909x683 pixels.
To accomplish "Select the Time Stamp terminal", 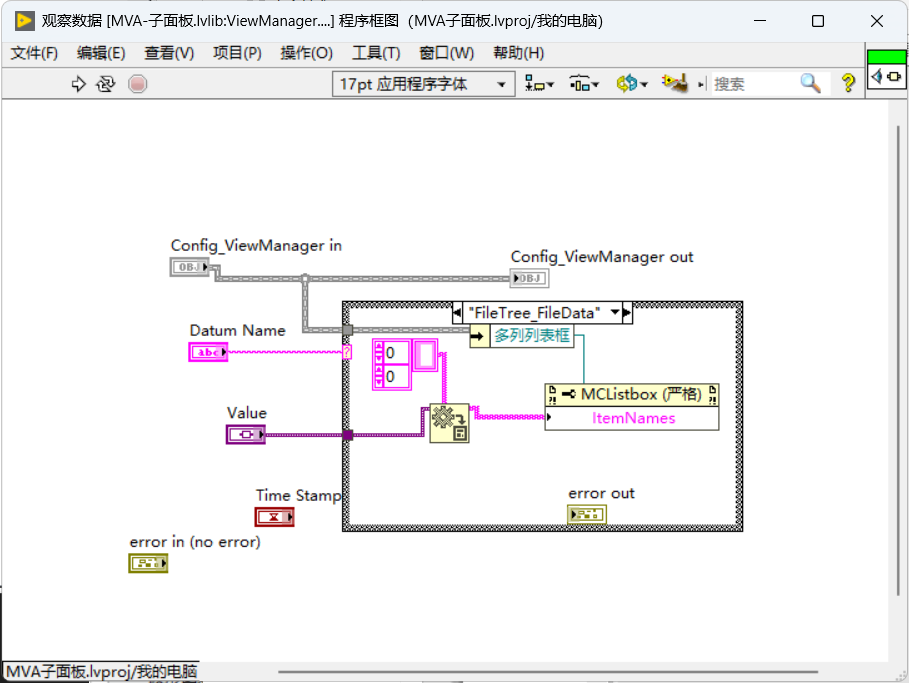I will (x=274, y=517).
